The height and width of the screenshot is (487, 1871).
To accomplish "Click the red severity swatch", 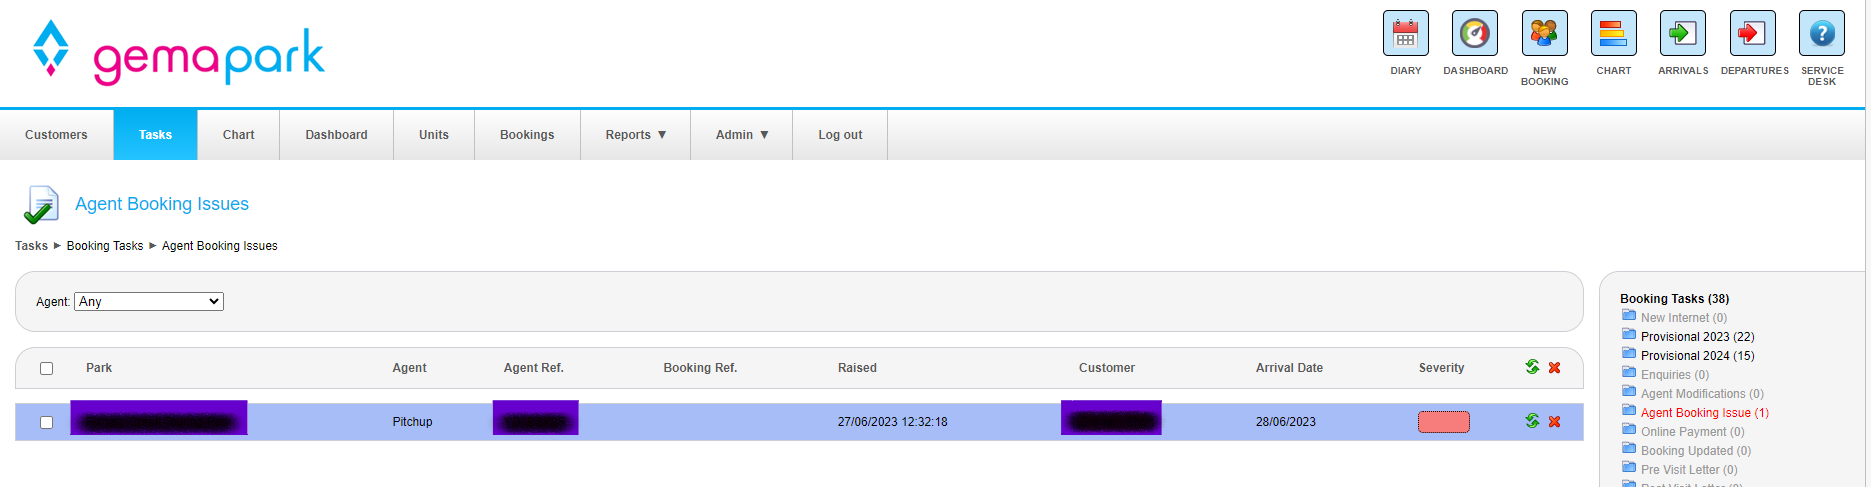I will click(x=1443, y=422).
